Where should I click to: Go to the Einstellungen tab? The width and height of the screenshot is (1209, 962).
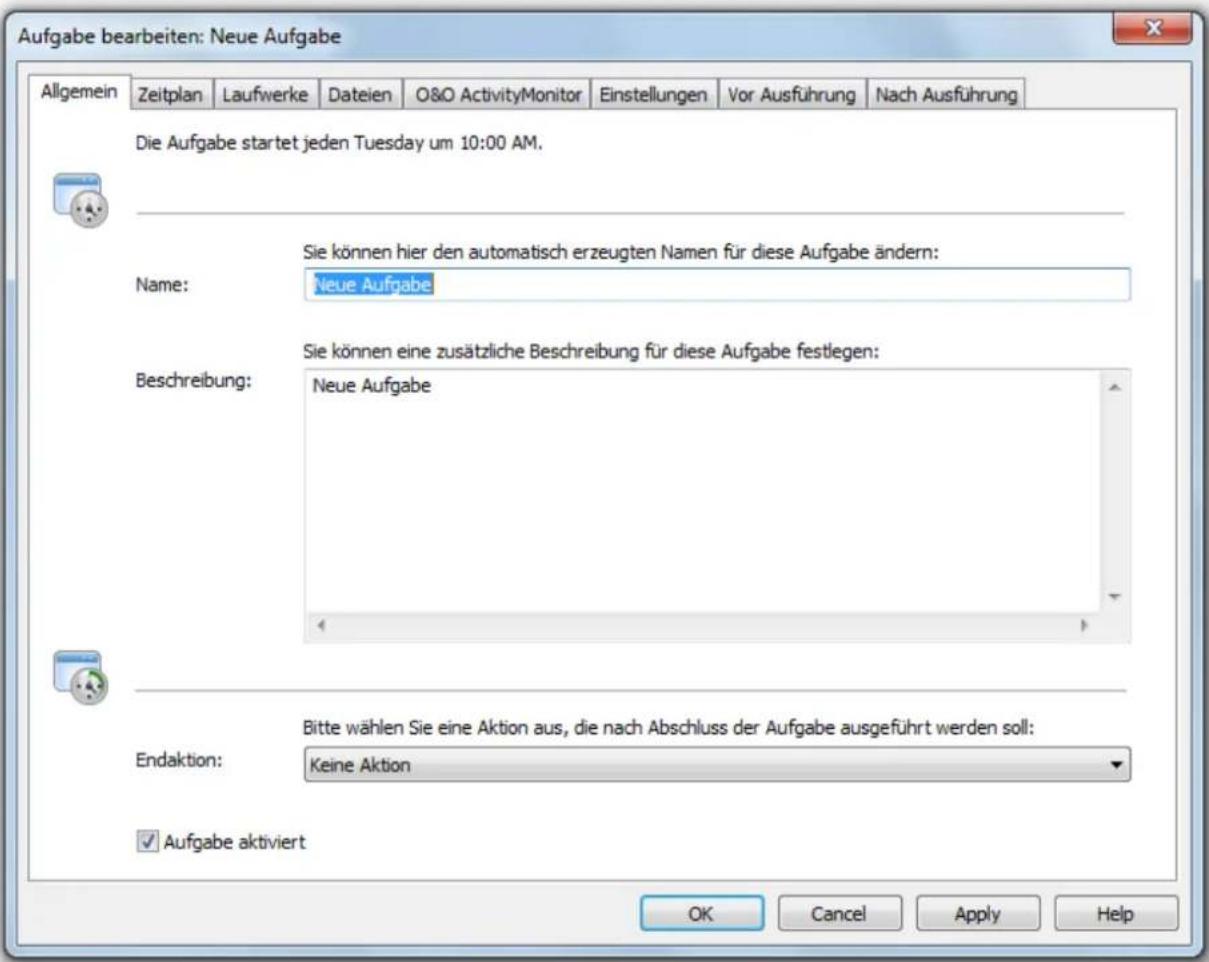tap(654, 95)
